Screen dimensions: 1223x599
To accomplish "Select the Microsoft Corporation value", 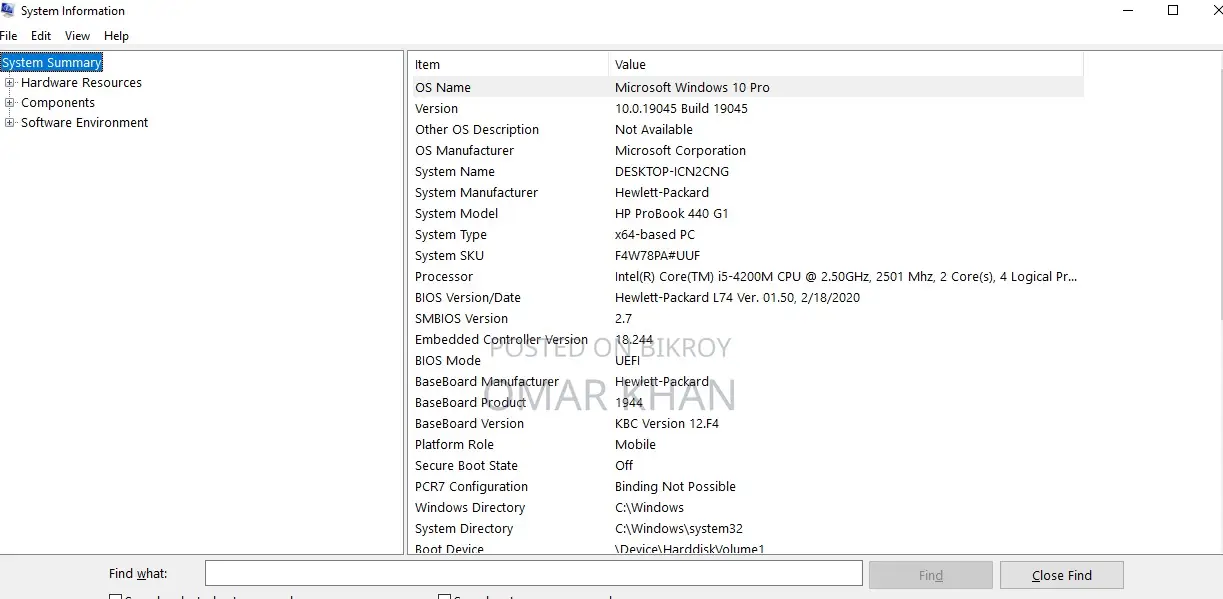I will 680,151.
